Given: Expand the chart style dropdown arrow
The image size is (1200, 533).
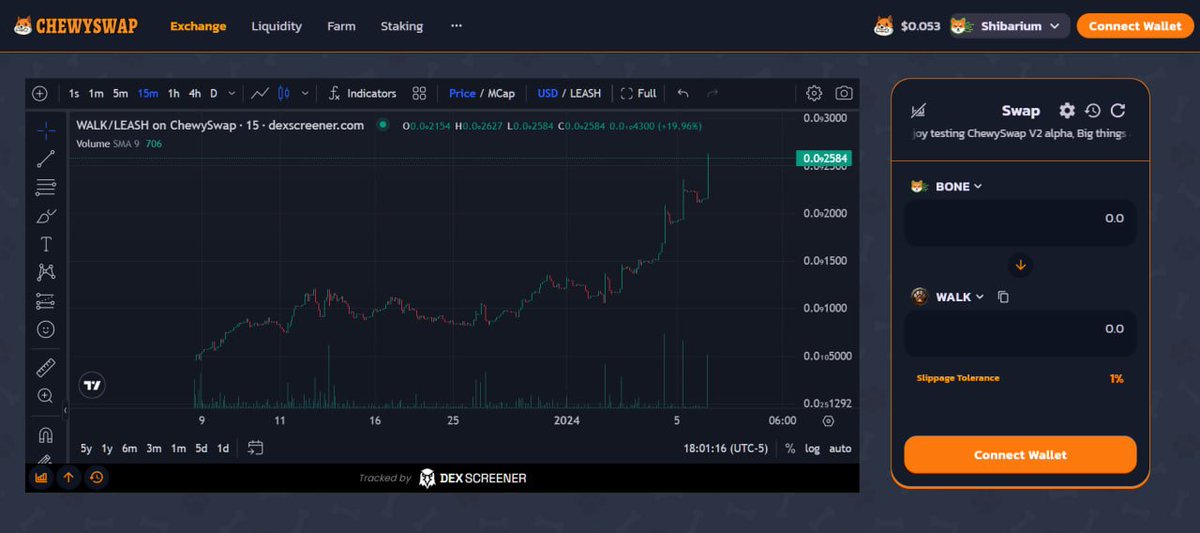Looking at the screenshot, I should 304,93.
